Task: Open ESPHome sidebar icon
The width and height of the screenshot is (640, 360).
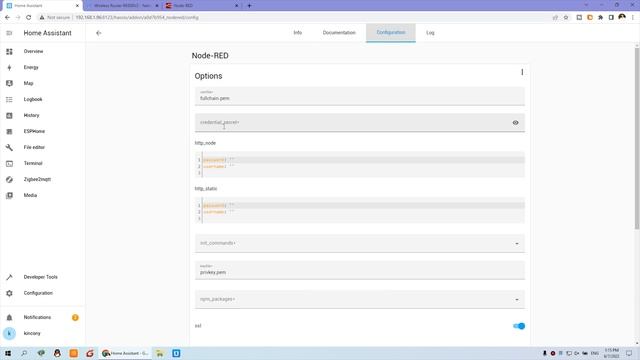Action: [x=9, y=131]
